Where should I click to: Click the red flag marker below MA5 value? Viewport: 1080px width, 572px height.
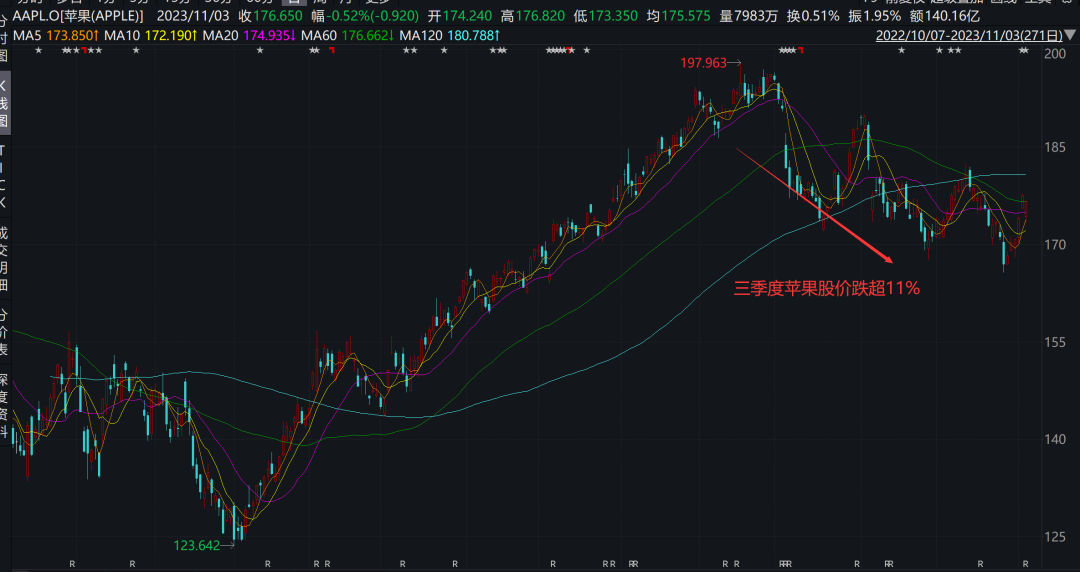[84, 50]
